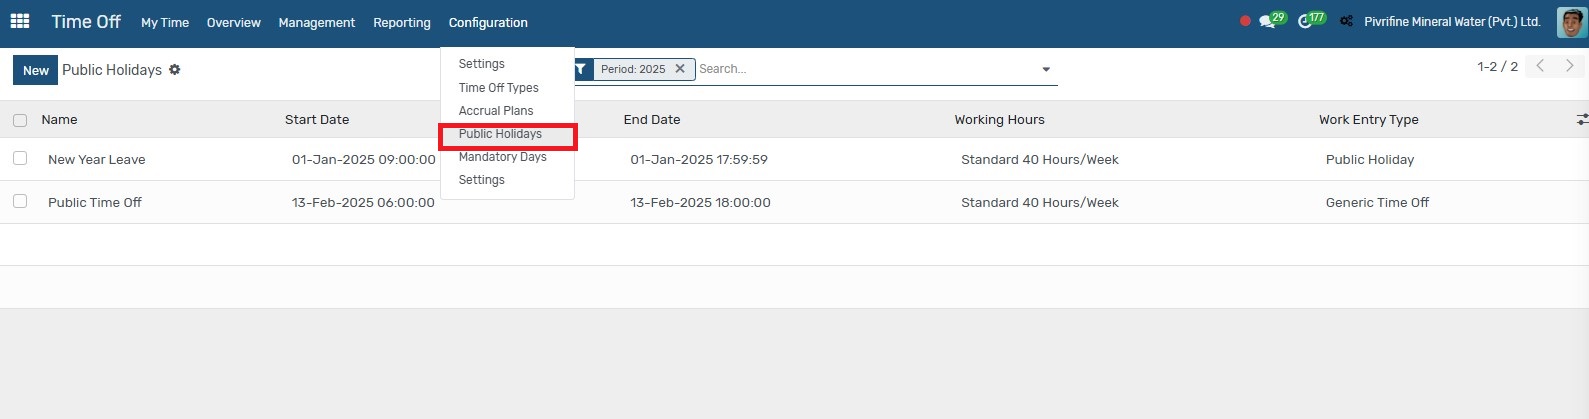1589x419 pixels.
Task: Click the filter funnel icon in search bar
Action: [x=580, y=69]
